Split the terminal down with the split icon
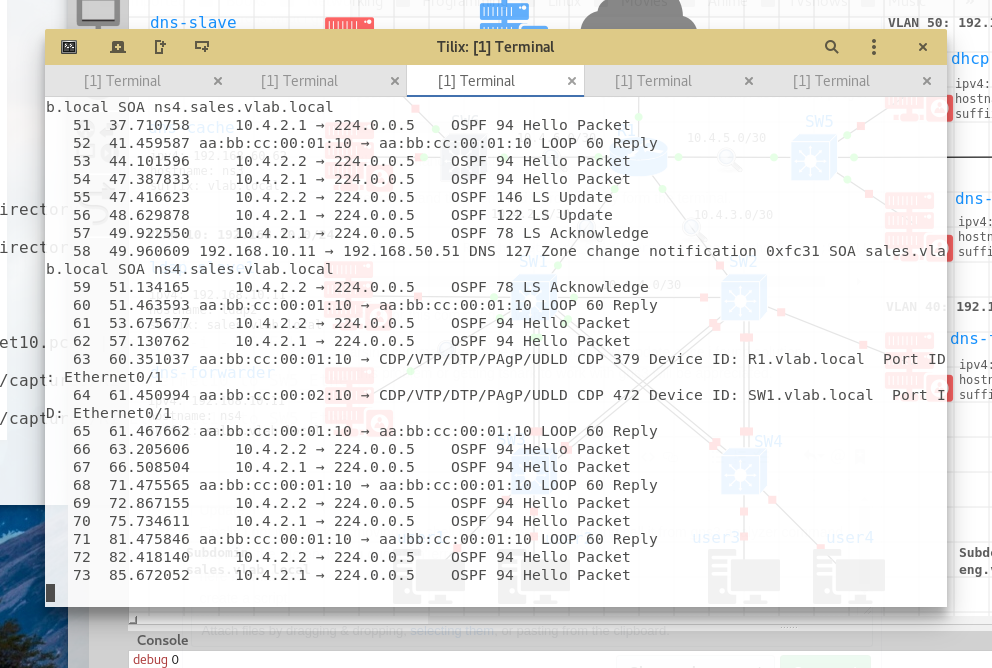 [x=203, y=46]
